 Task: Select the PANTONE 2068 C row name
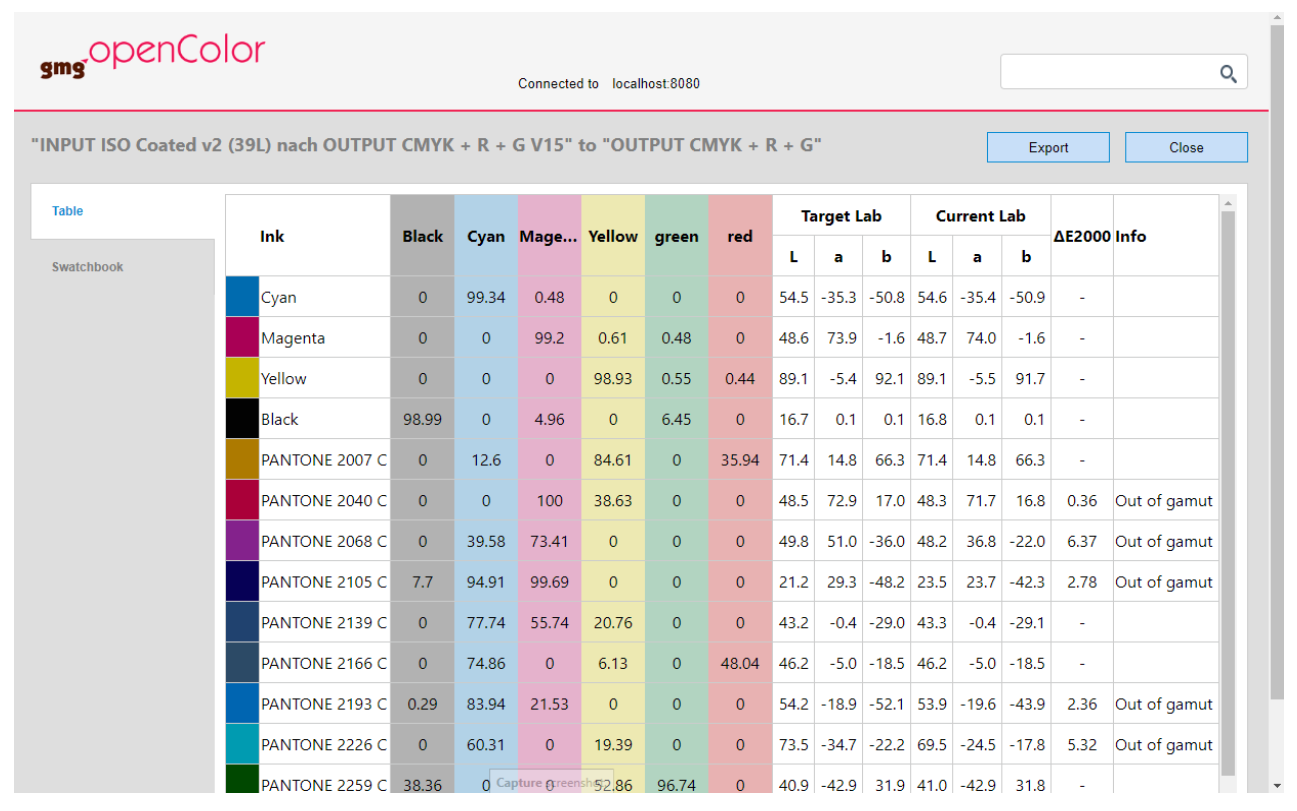325,541
